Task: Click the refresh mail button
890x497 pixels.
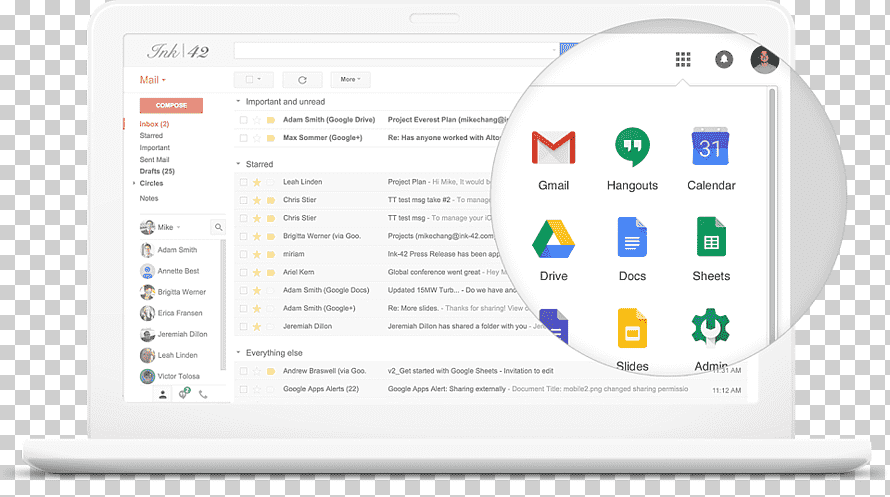Action: click(302, 80)
